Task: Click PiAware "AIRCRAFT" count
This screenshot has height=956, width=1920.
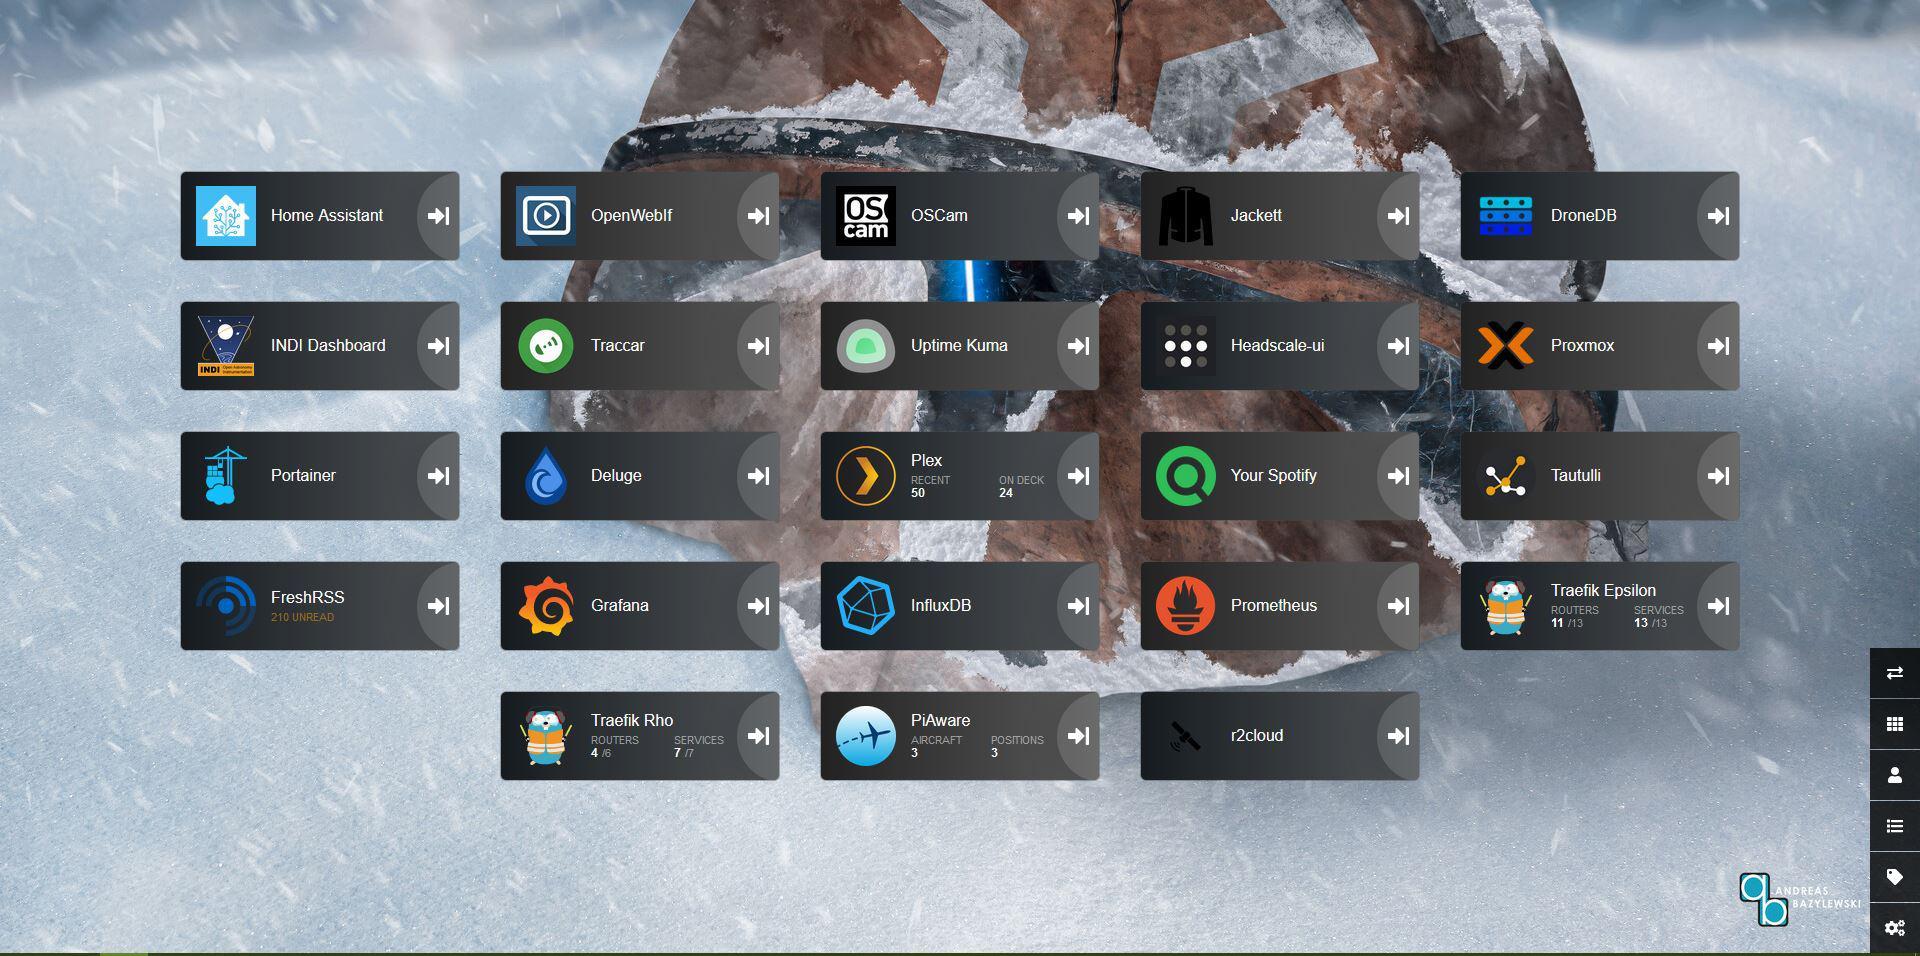Action: coord(936,746)
